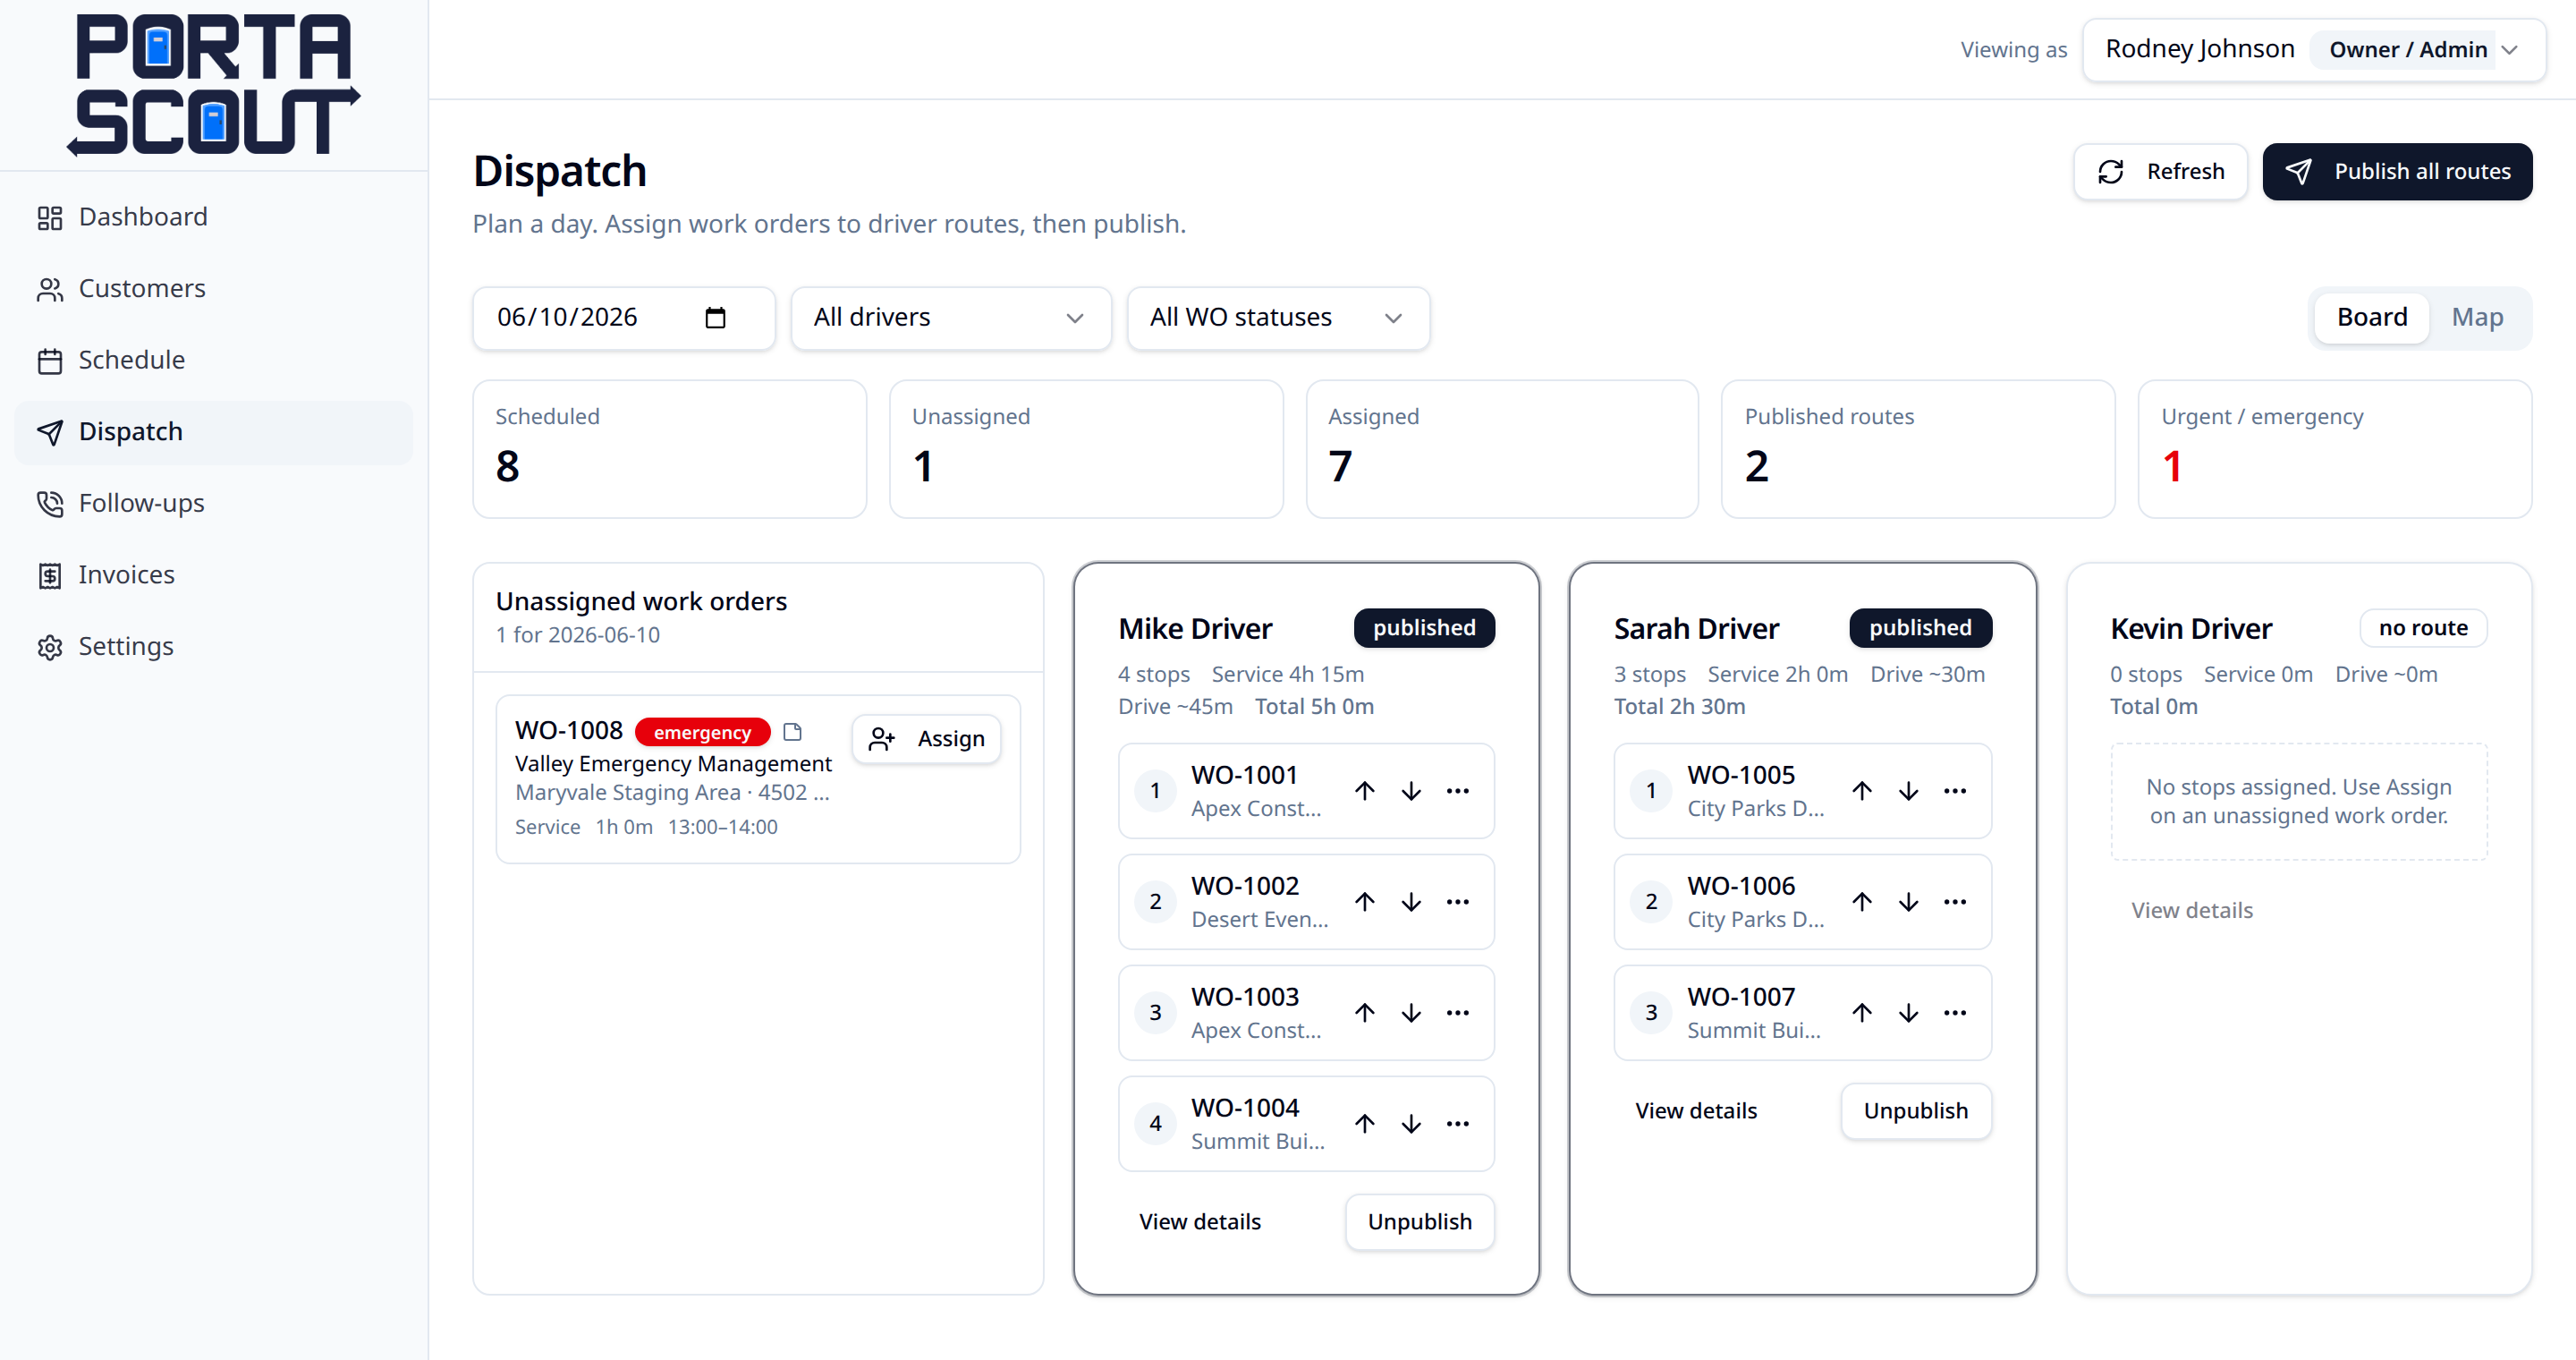Open more options for WO-1005
Viewport: 2576px width, 1360px height.
click(1954, 791)
